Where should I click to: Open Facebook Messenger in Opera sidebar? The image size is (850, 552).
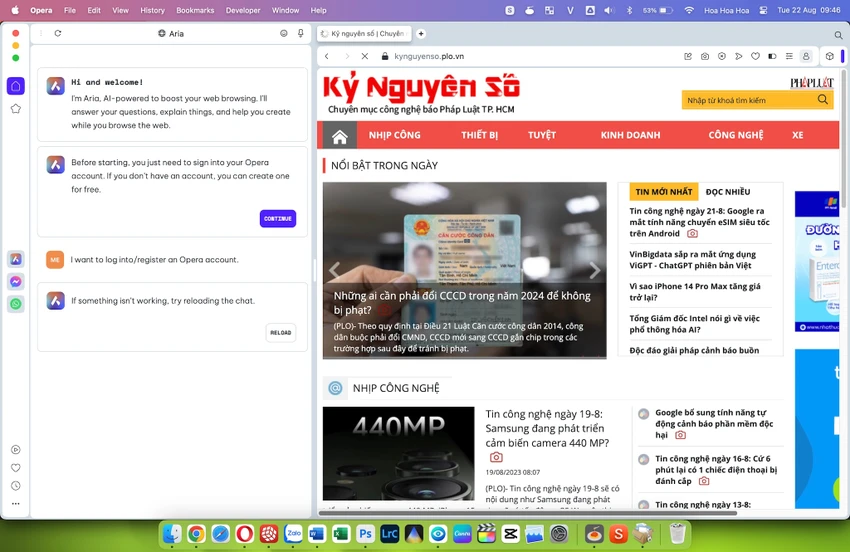(x=16, y=281)
